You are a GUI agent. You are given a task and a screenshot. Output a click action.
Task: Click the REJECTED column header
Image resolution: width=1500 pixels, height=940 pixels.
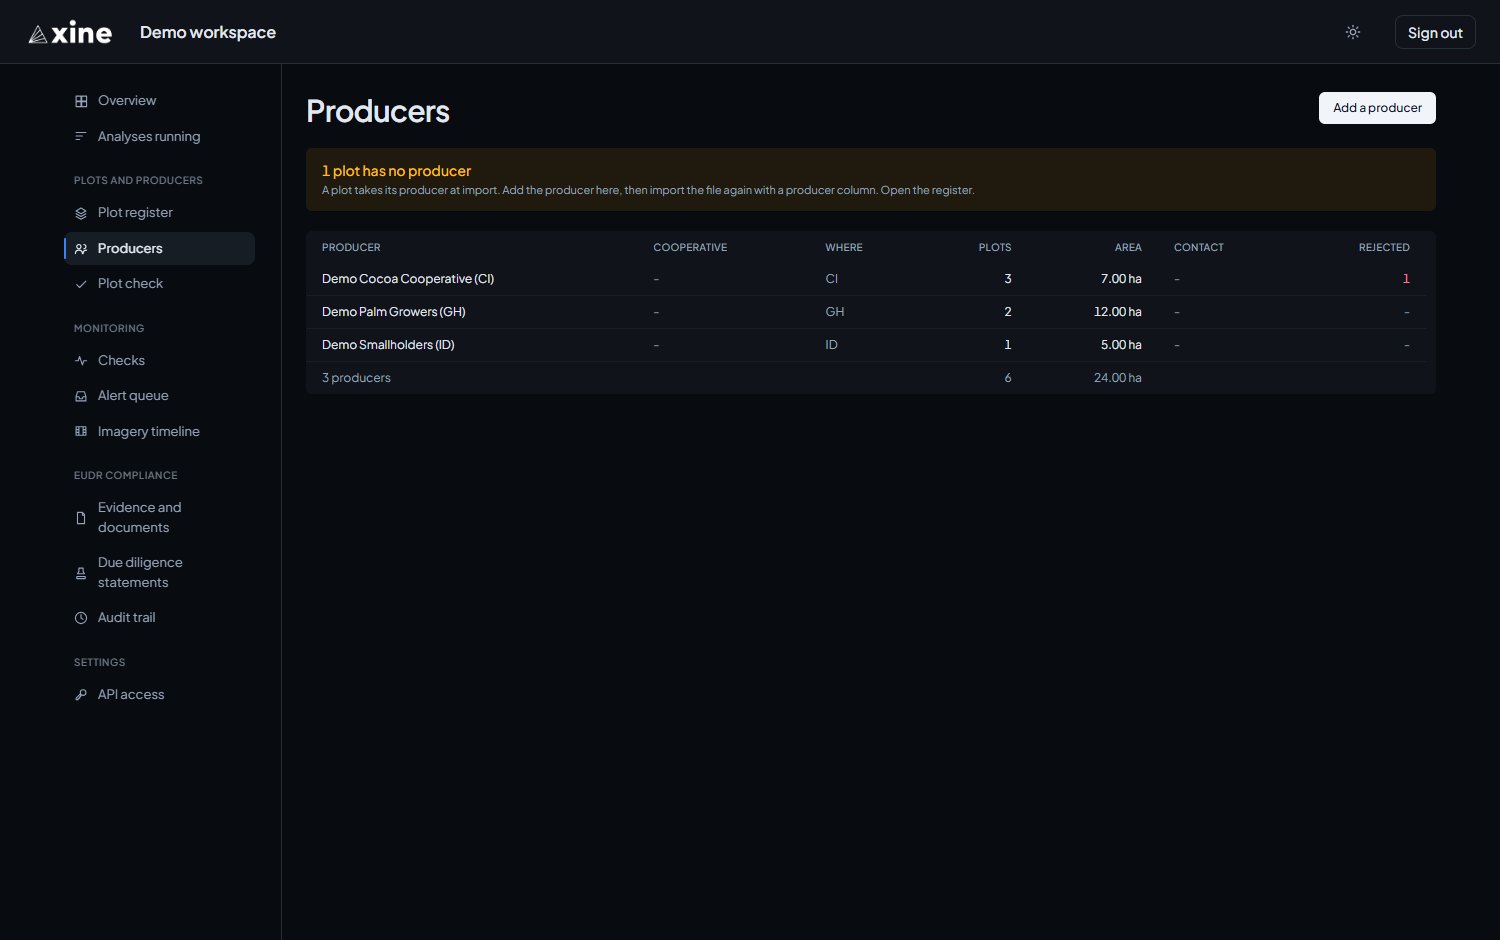[1384, 247]
